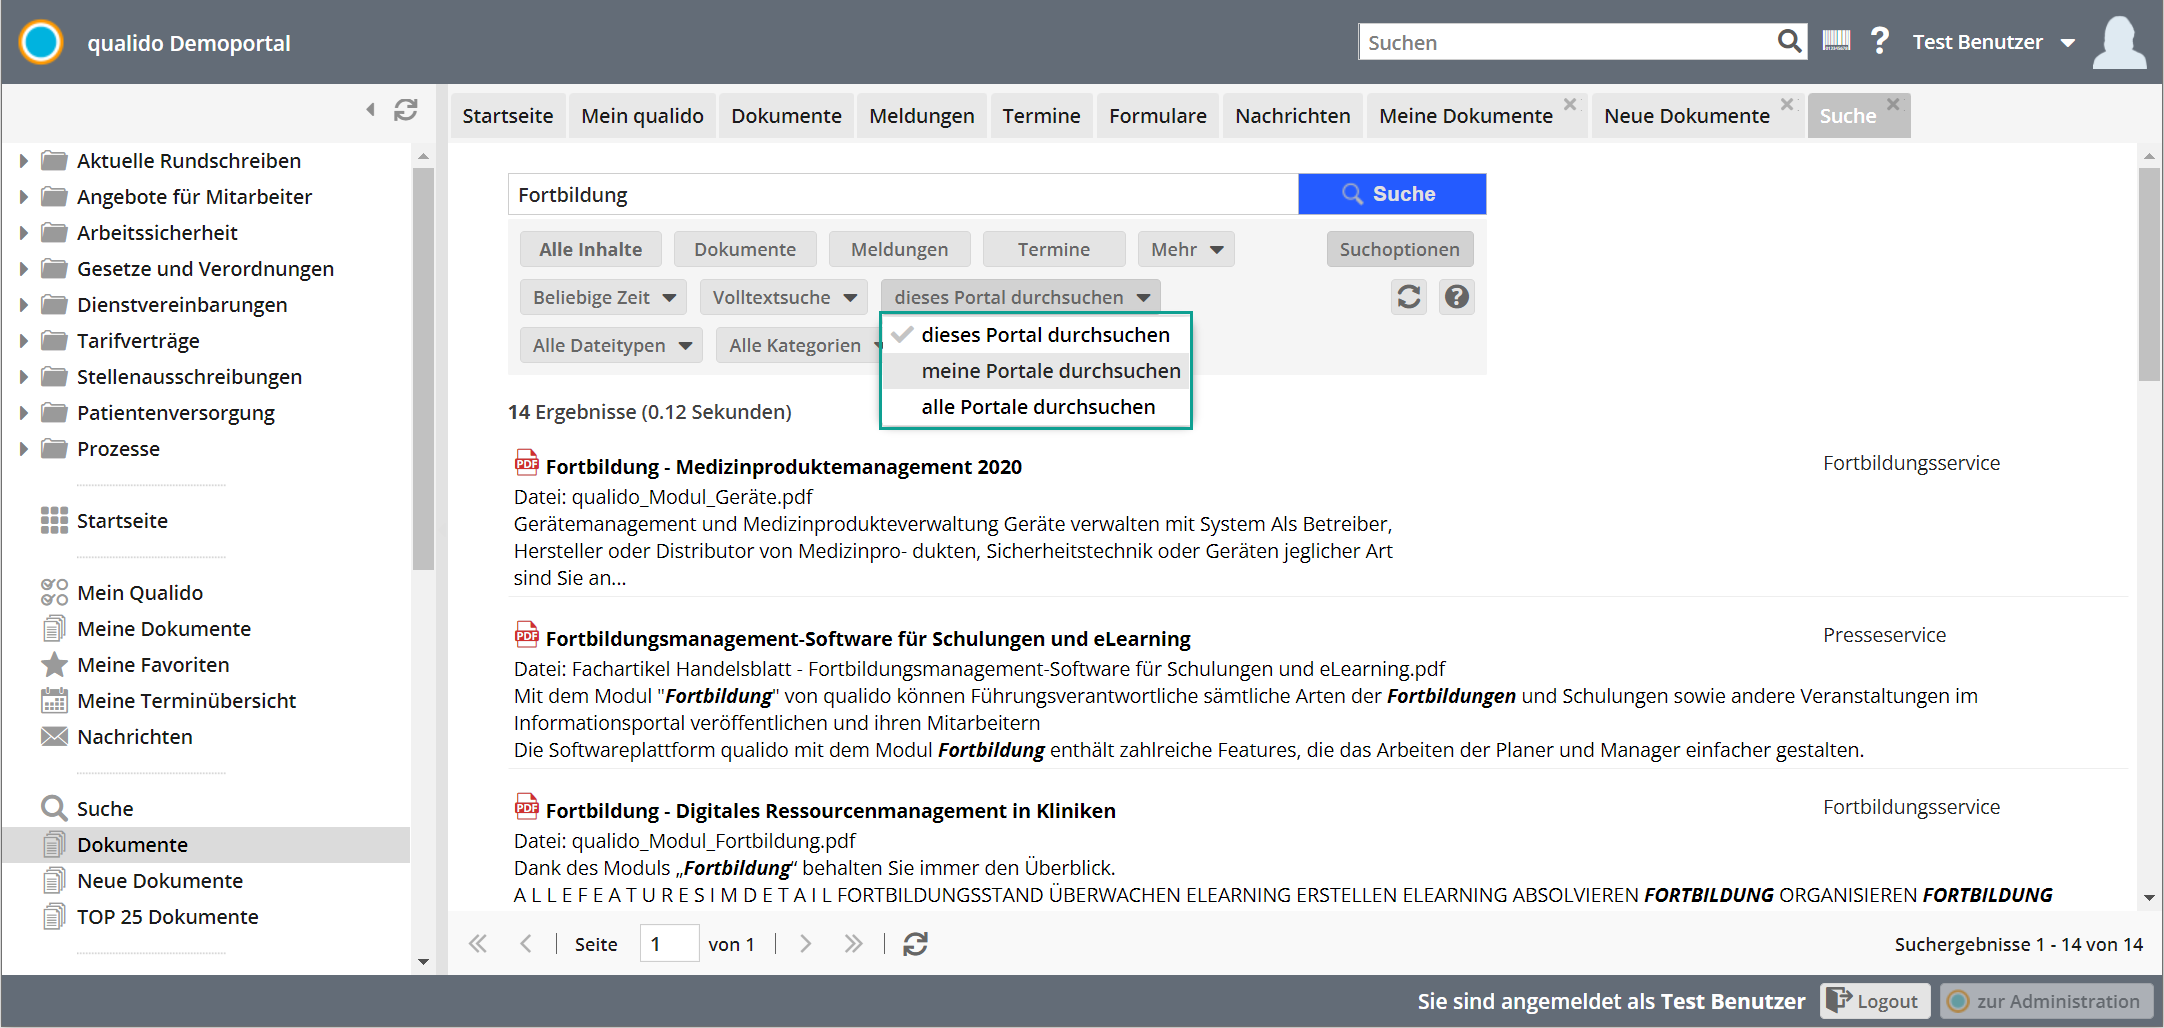This screenshot has width=2164, height=1028.
Task: Select 'alle Portale durchsuchen' option
Action: point(1036,407)
